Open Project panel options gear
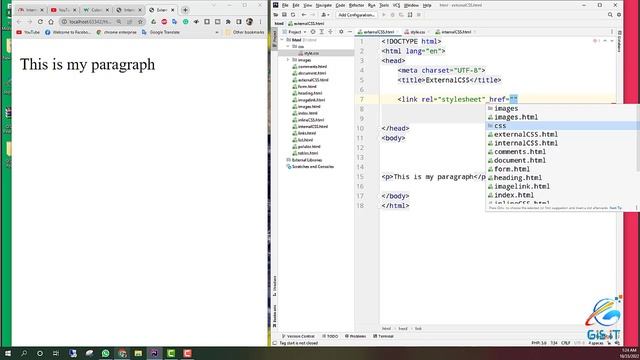 coord(341,32)
